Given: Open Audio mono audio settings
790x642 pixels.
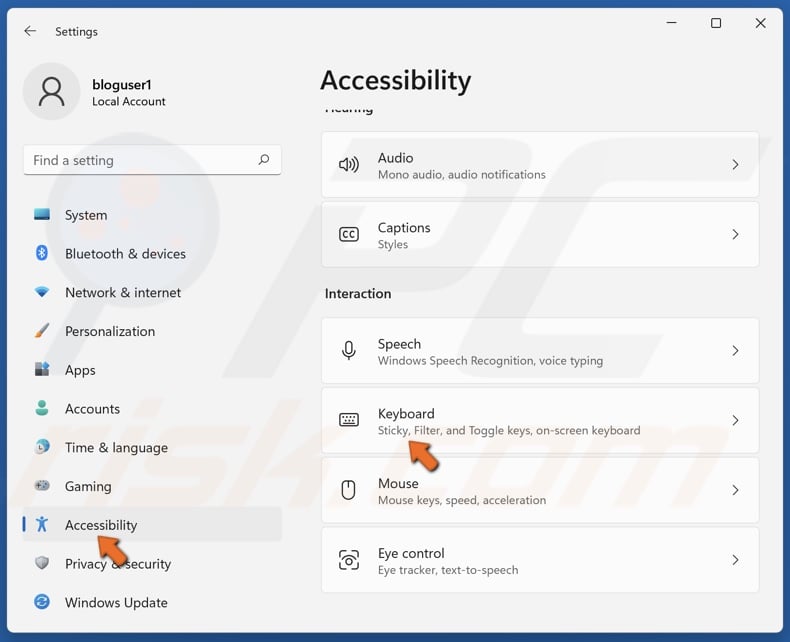Looking at the screenshot, I should click(540, 164).
